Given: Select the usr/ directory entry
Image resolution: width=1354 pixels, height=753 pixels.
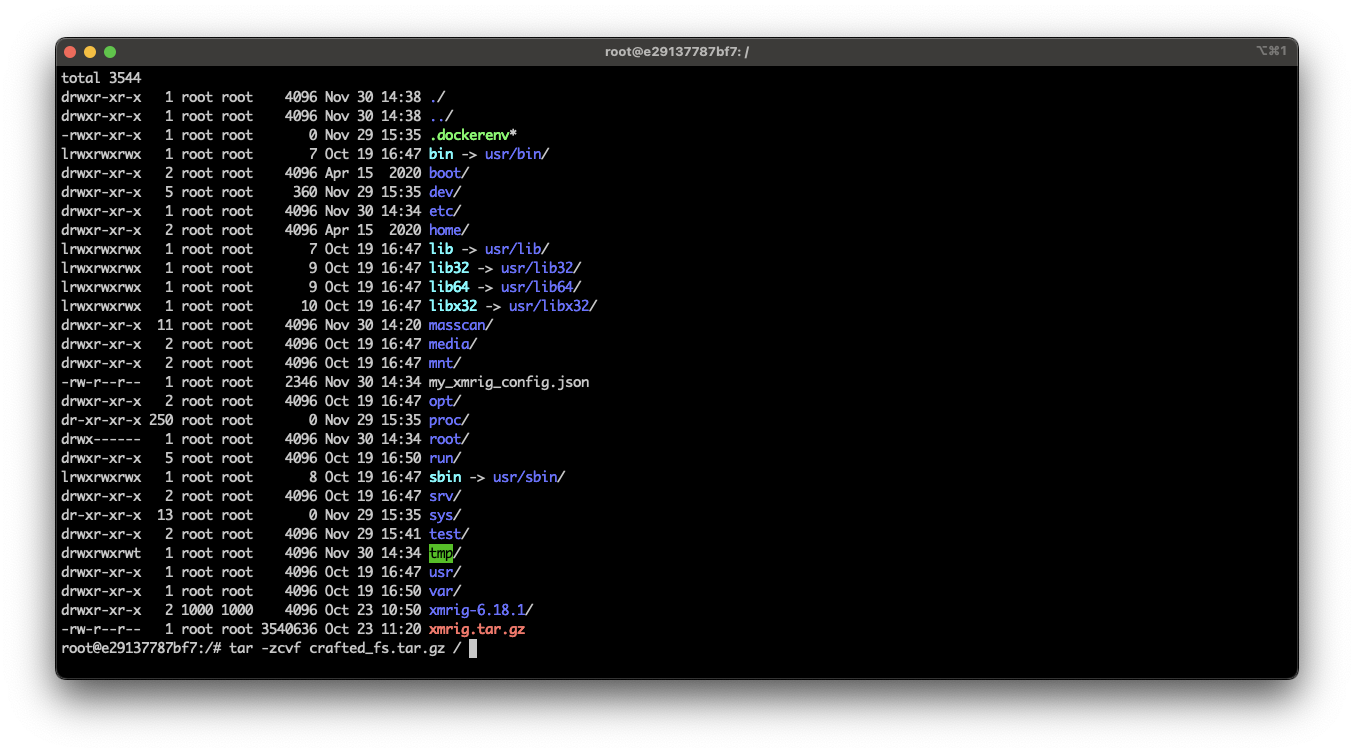Looking at the screenshot, I should (445, 572).
